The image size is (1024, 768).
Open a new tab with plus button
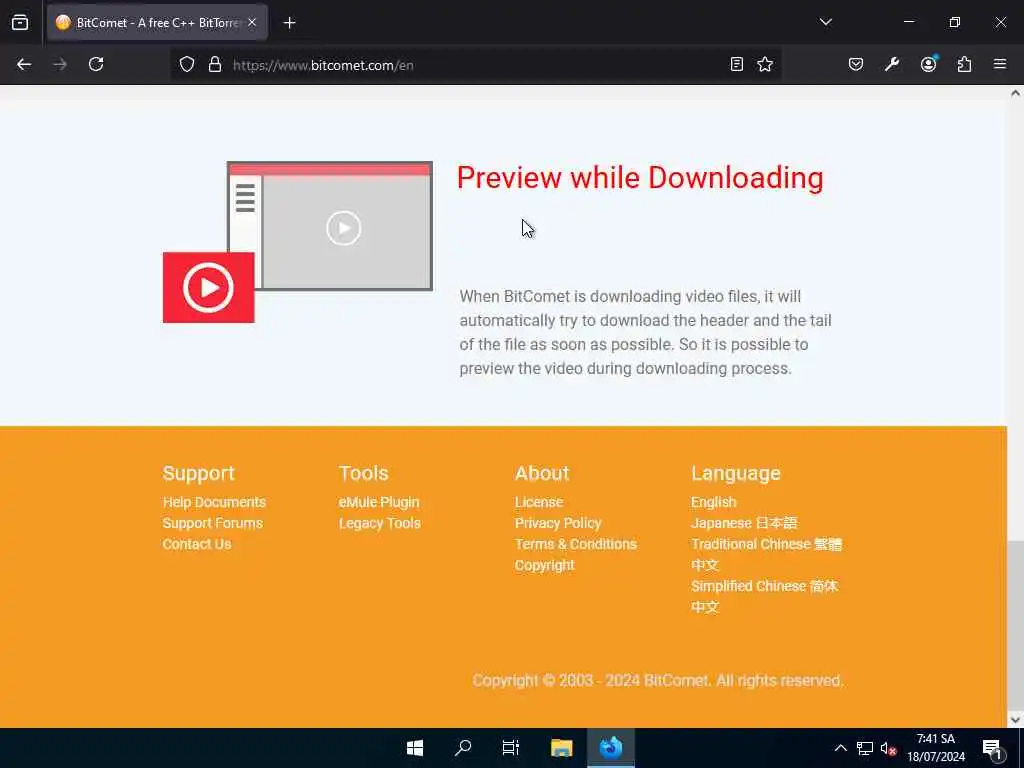tap(289, 23)
